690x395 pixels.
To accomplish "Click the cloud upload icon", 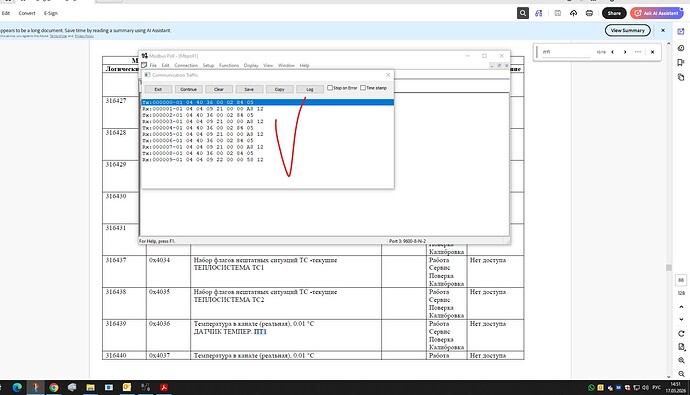I will click(x=573, y=13).
